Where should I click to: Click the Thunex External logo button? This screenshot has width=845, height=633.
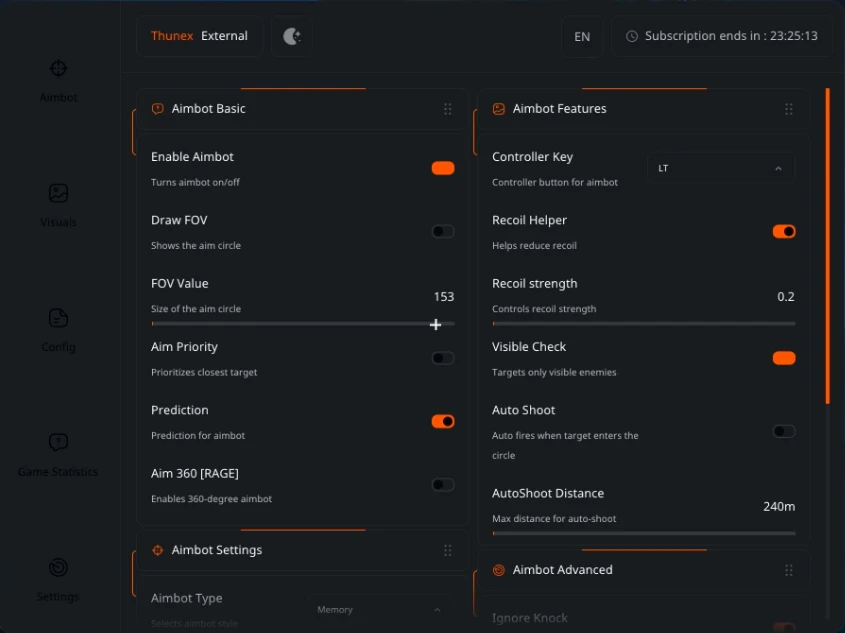(x=199, y=36)
